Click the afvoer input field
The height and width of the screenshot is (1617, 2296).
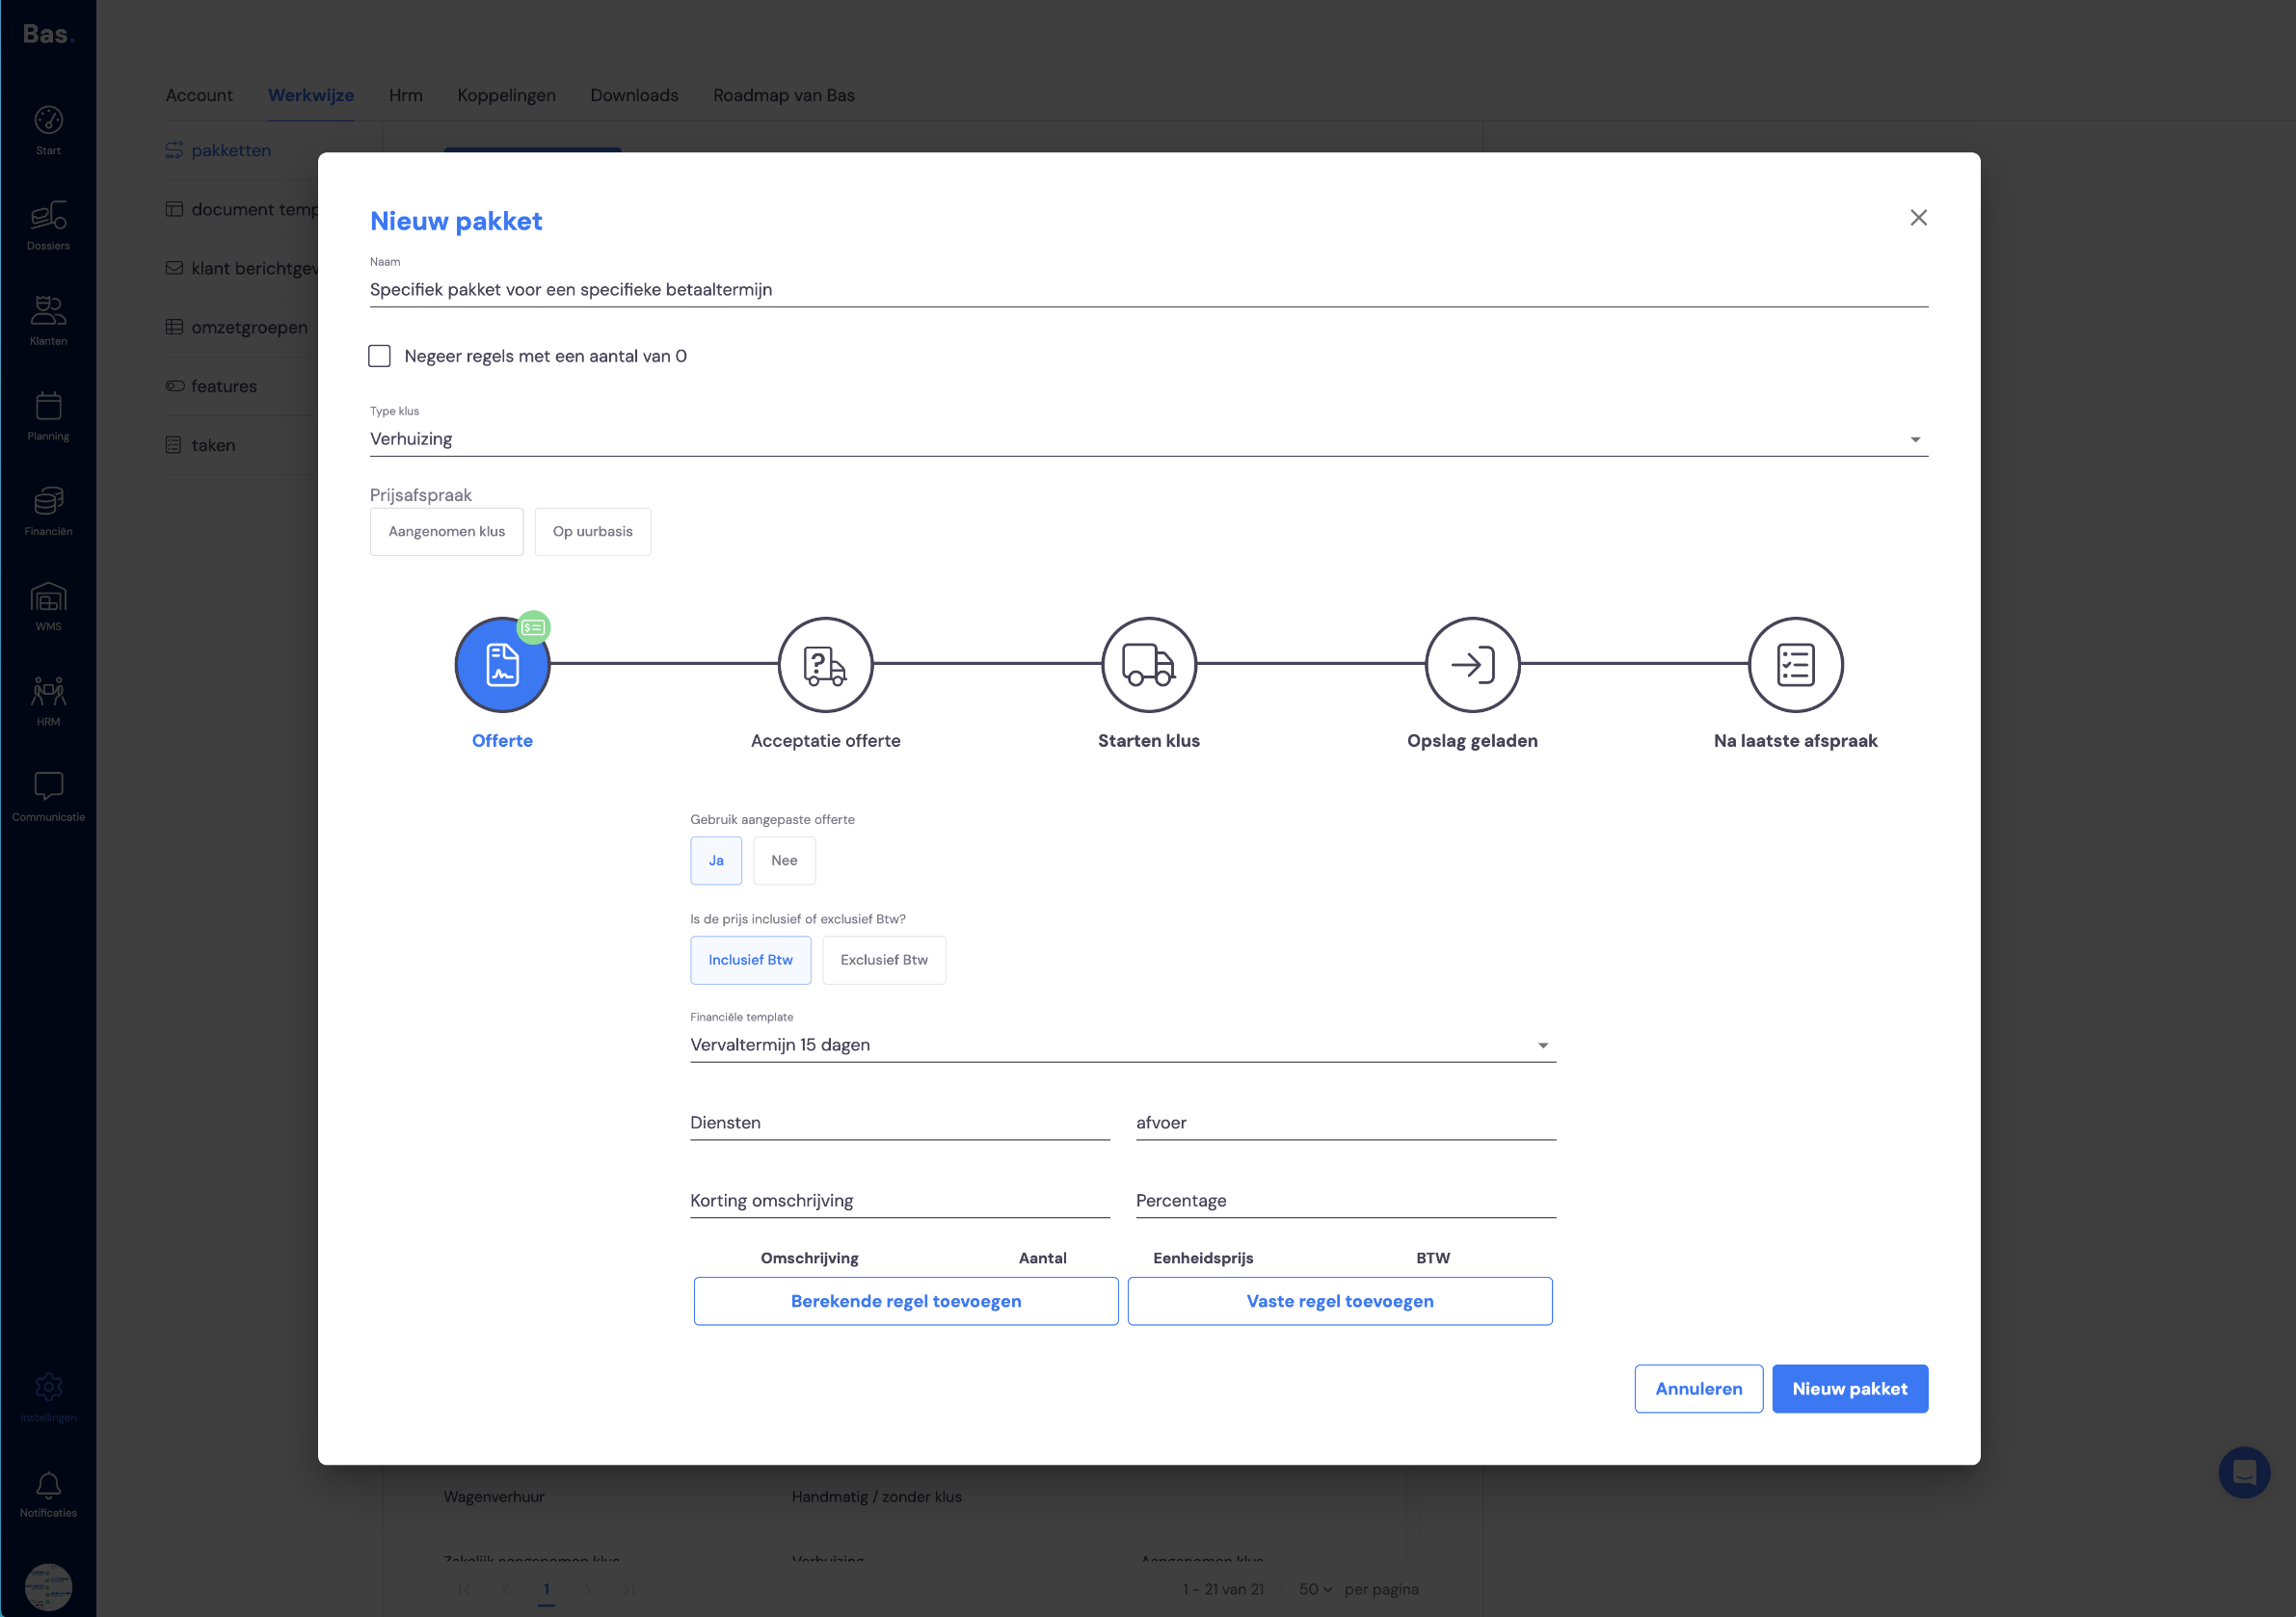(x=1345, y=1122)
